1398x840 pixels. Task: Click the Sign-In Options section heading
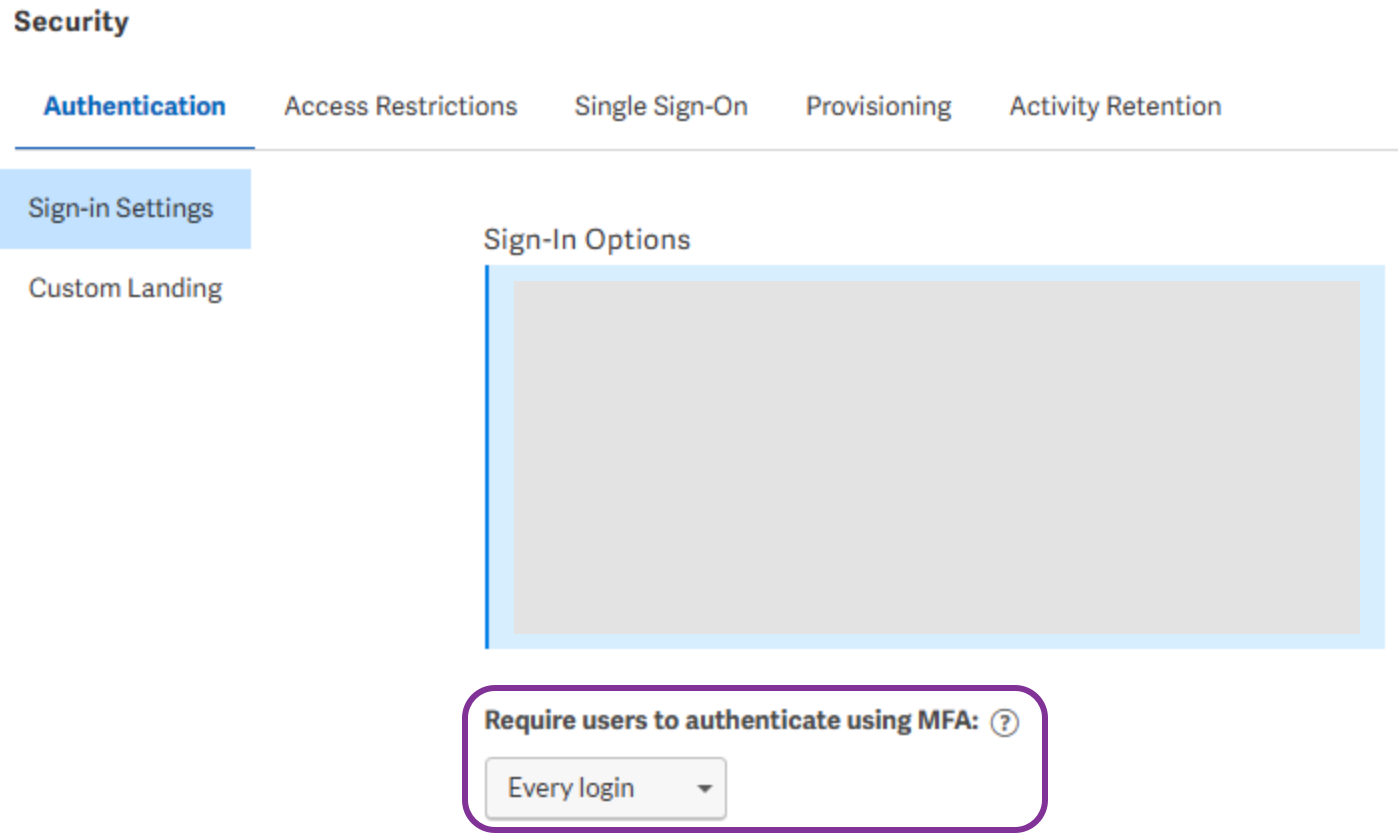[x=587, y=240]
